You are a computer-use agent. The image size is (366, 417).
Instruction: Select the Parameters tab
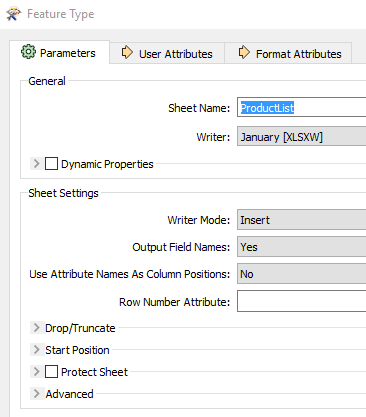pos(60,52)
